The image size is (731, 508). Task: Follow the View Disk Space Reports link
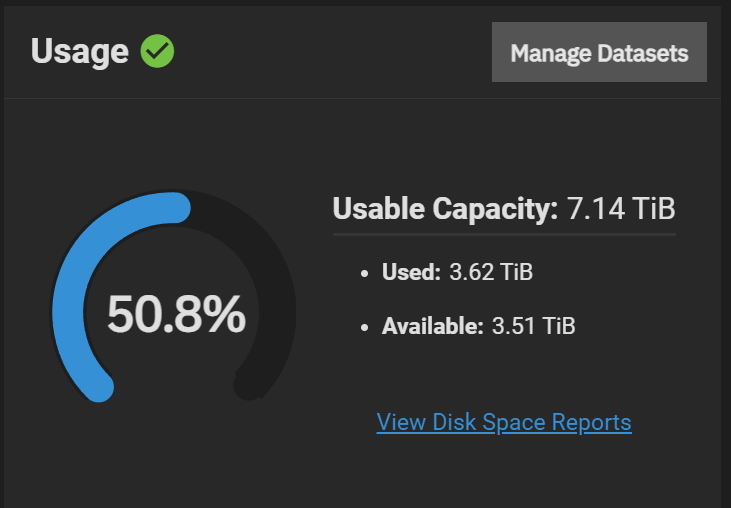point(504,422)
